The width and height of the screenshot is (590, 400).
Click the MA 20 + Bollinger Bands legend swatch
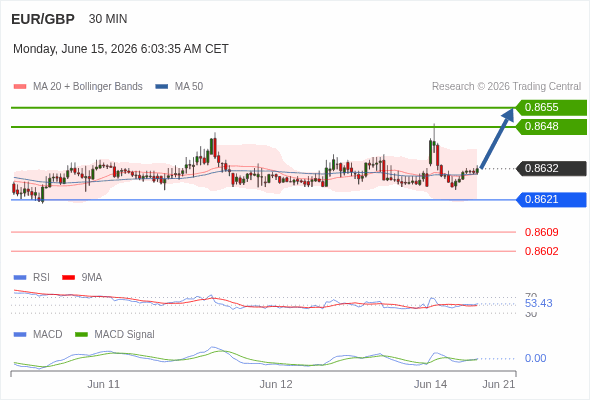coord(20,87)
